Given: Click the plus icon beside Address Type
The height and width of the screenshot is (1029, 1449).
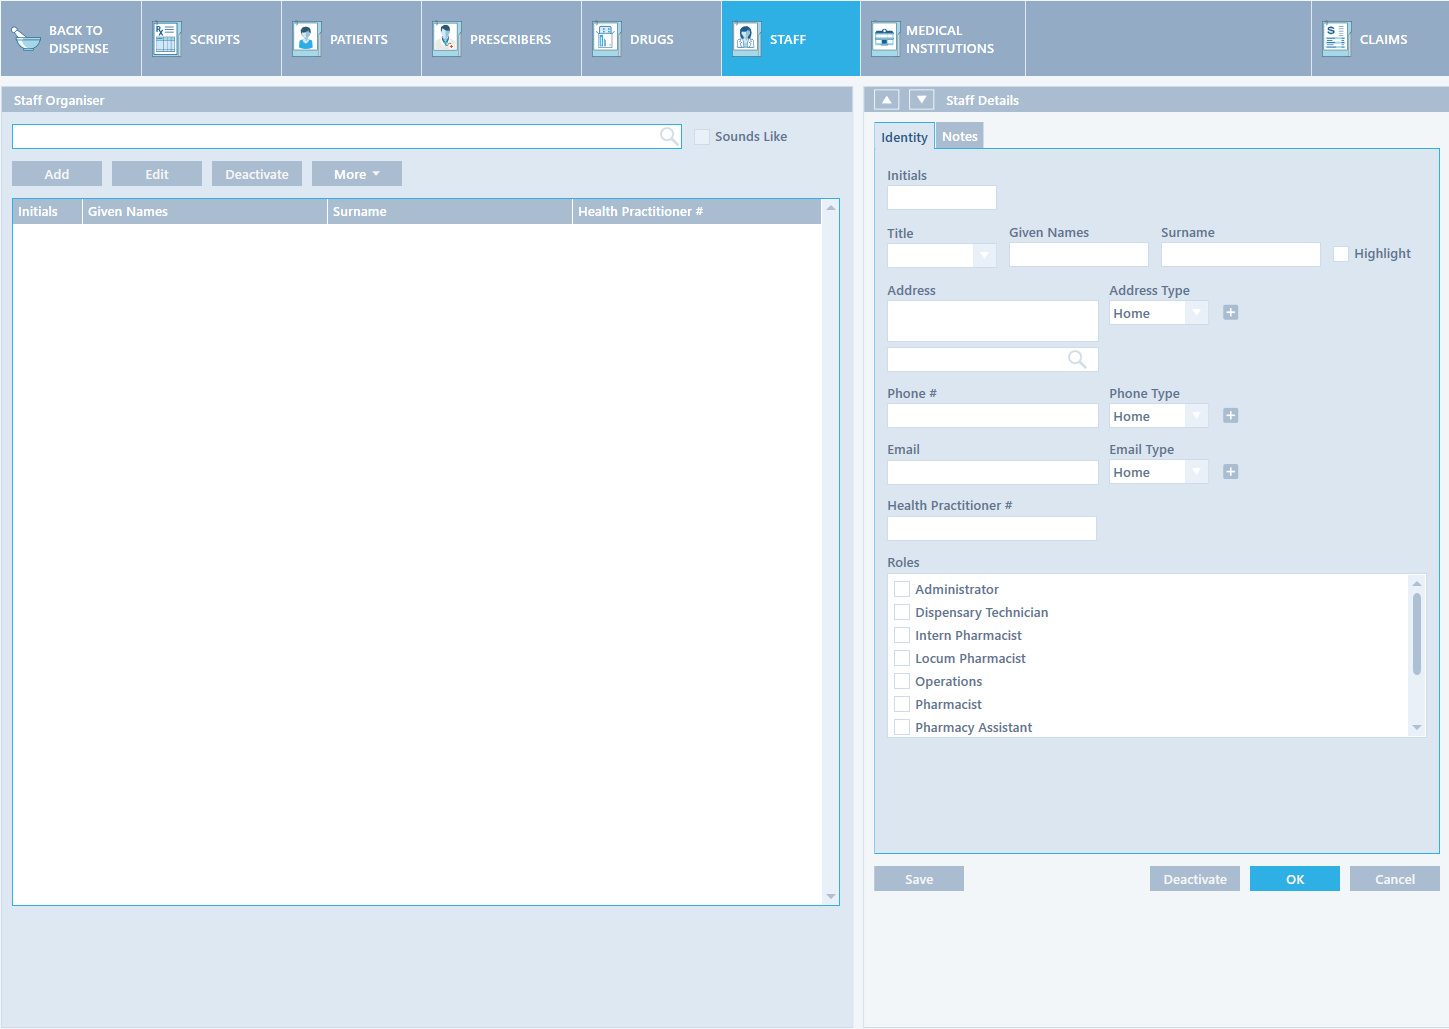Looking at the screenshot, I should click(x=1230, y=313).
